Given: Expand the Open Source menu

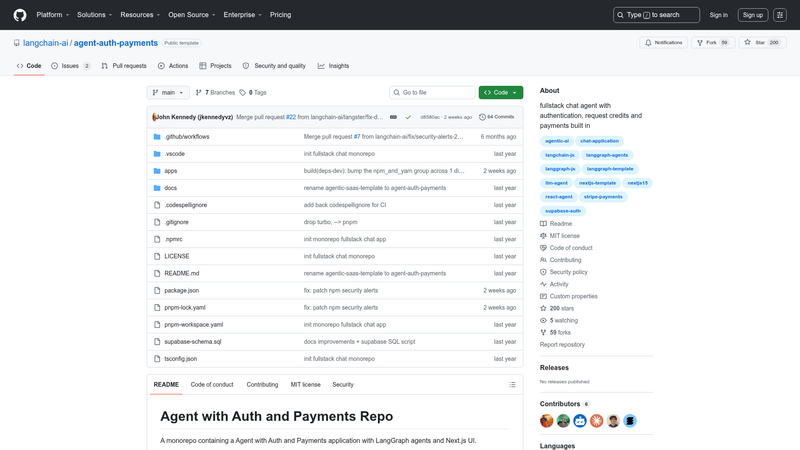Looking at the screenshot, I should 192,15.
